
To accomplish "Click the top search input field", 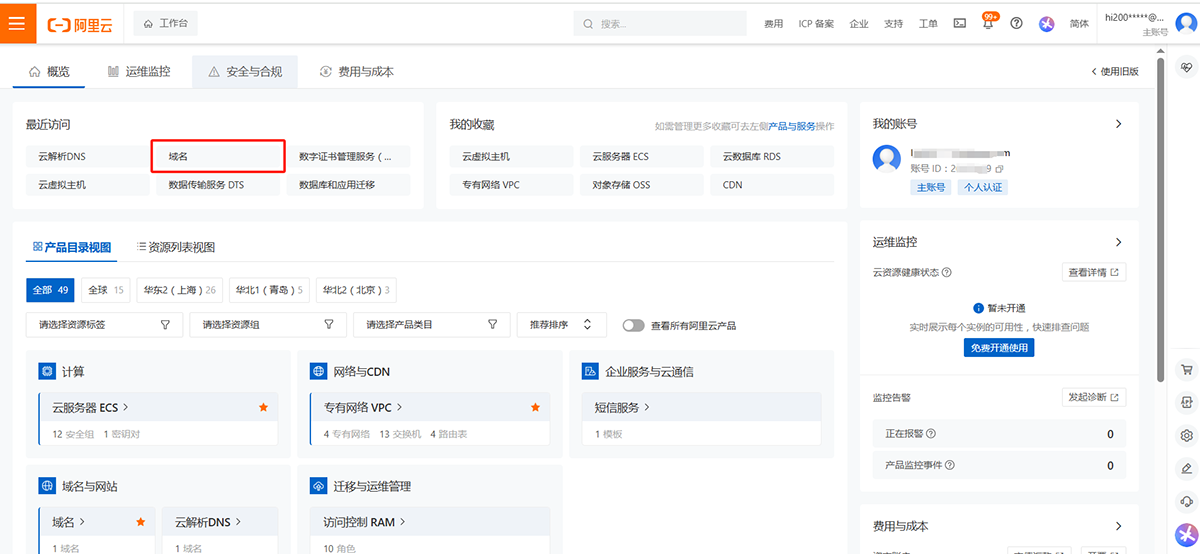I will [x=661, y=23].
